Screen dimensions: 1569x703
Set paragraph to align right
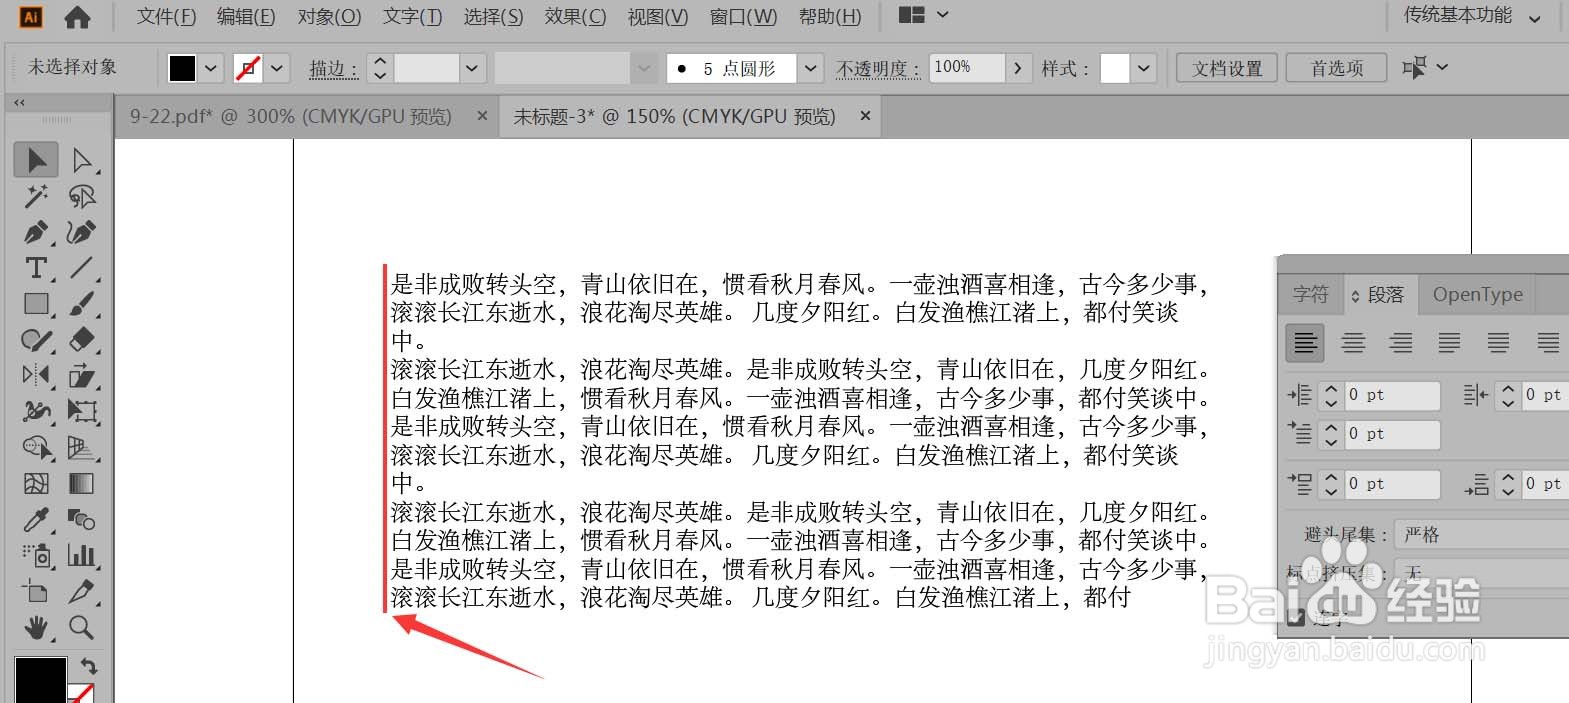pos(1401,343)
